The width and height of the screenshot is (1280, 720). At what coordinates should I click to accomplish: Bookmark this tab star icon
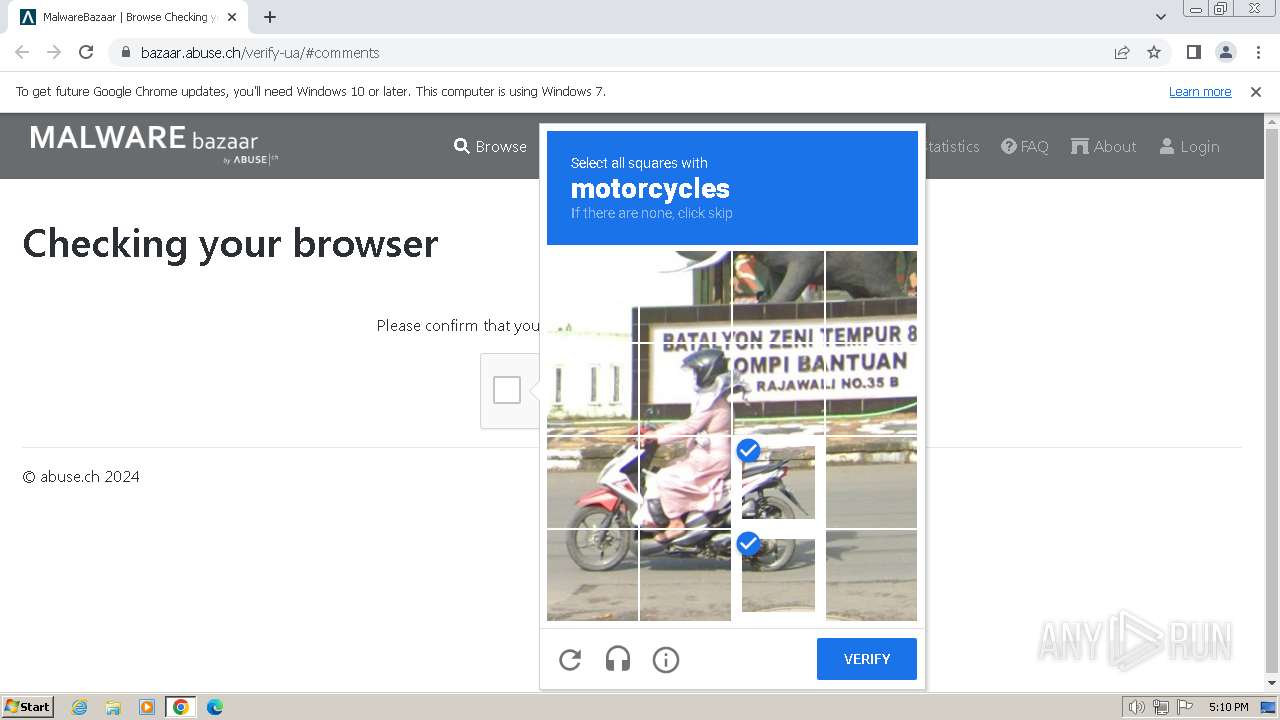coord(1154,52)
